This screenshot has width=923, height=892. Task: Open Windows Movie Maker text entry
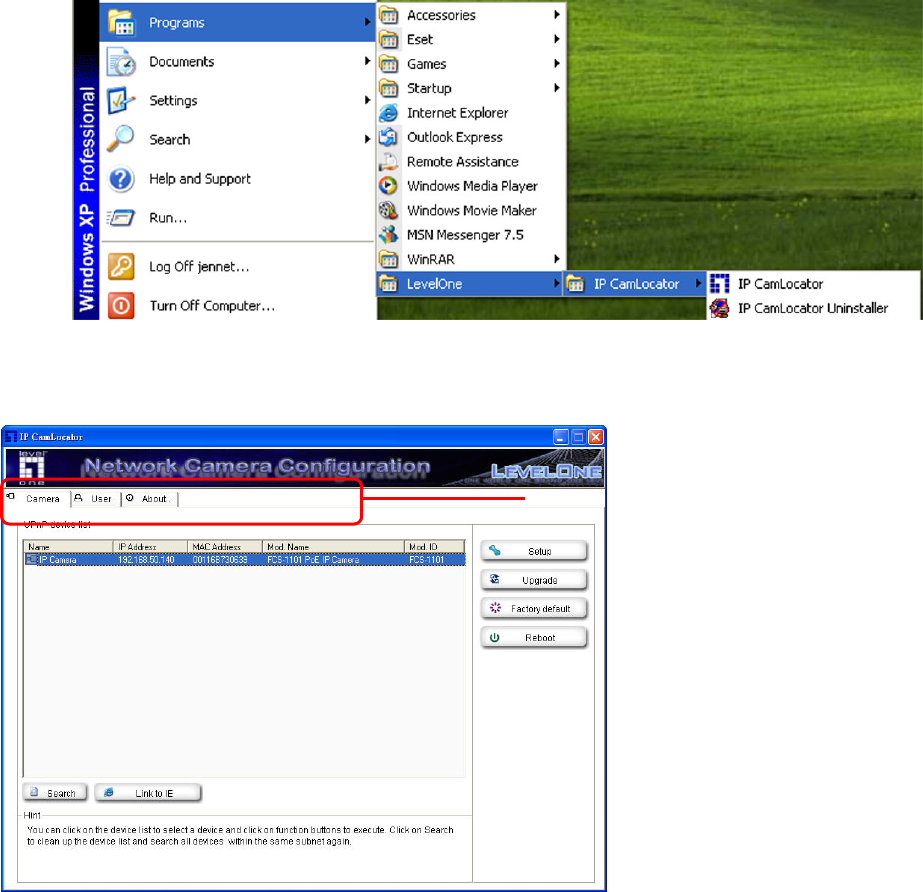point(472,210)
